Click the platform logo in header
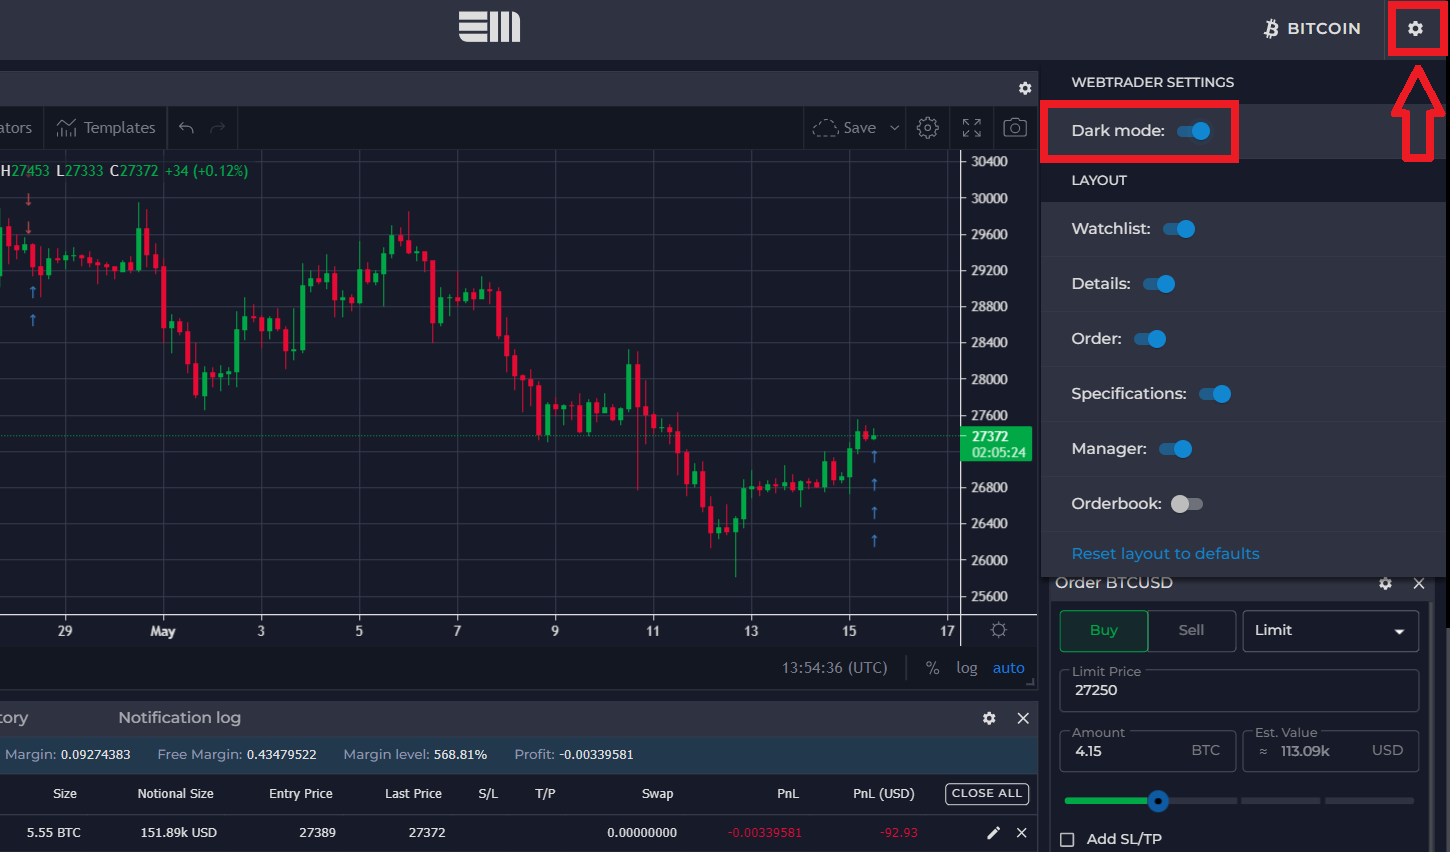 pyautogui.click(x=489, y=27)
